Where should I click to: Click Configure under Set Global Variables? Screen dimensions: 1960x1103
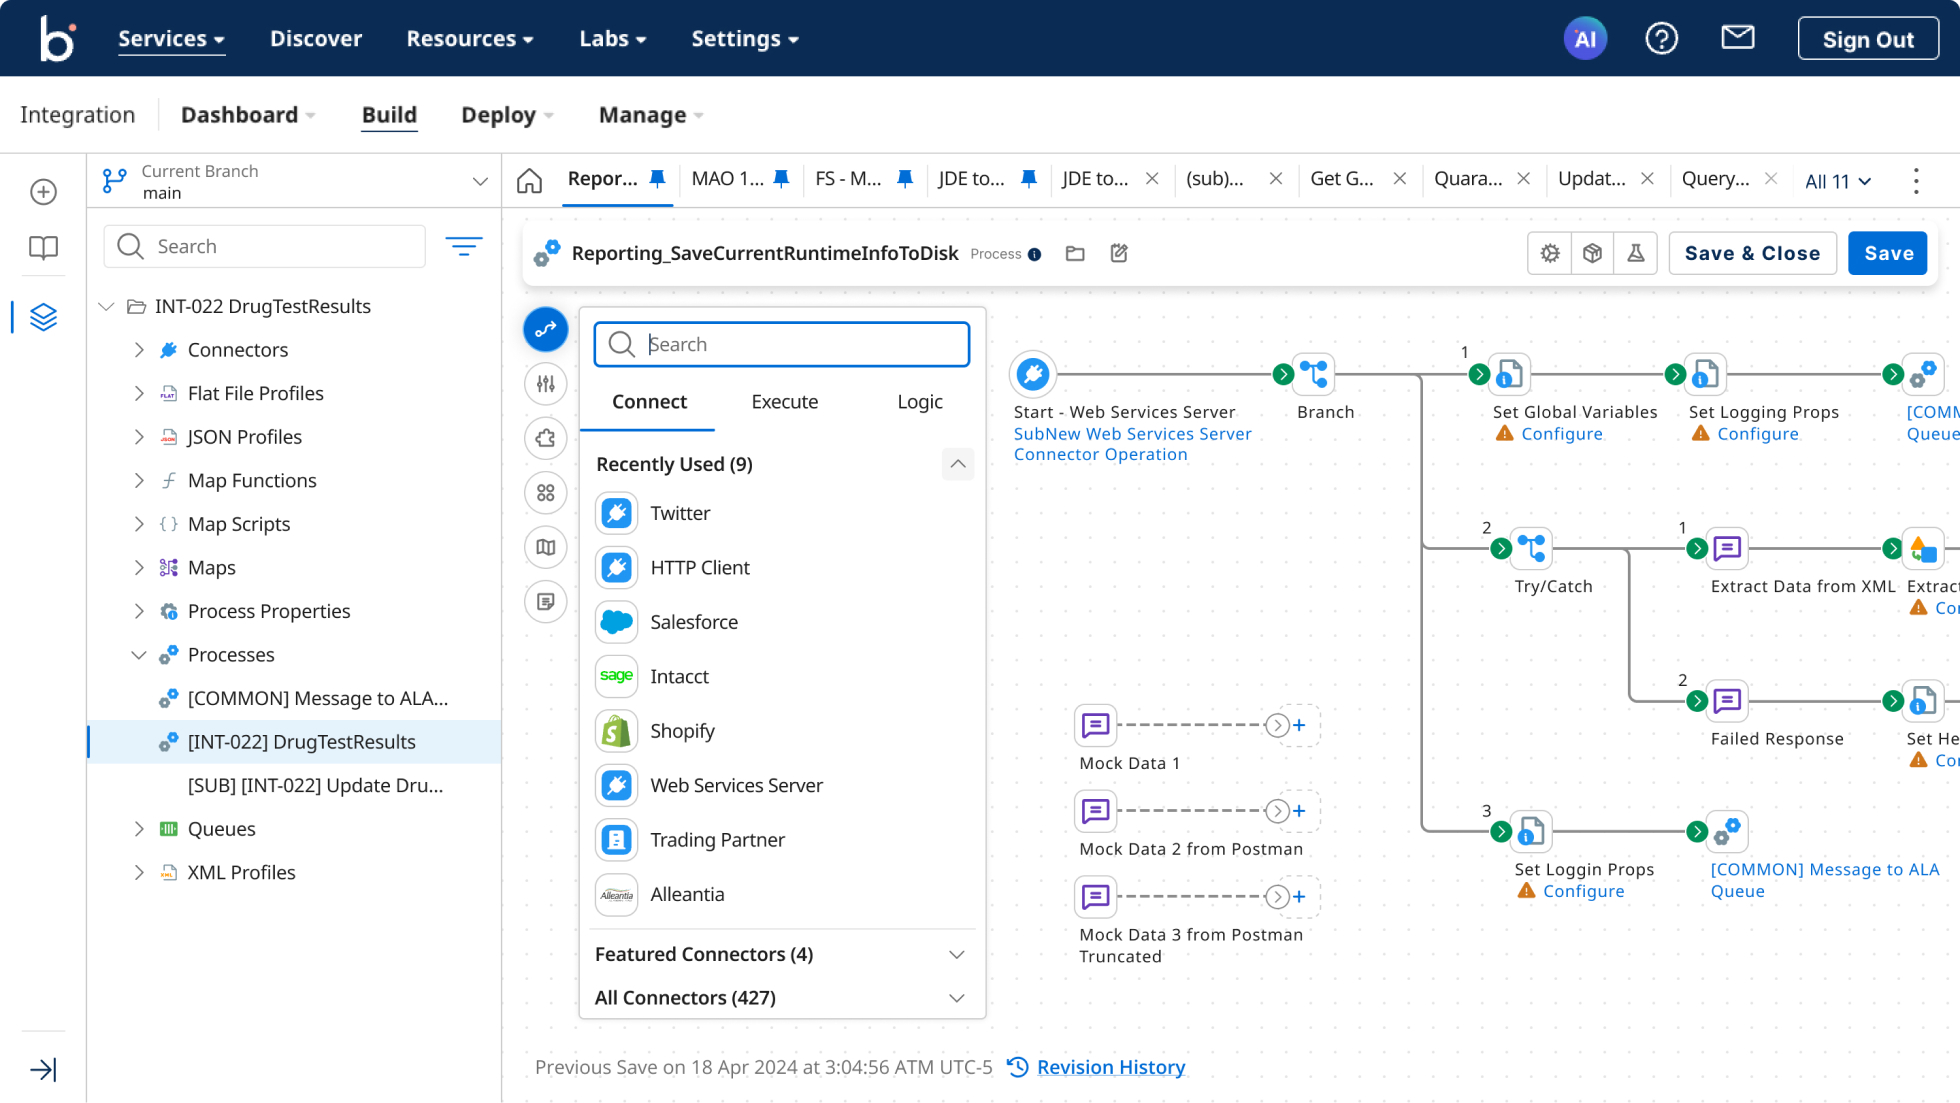point(1561,434)
